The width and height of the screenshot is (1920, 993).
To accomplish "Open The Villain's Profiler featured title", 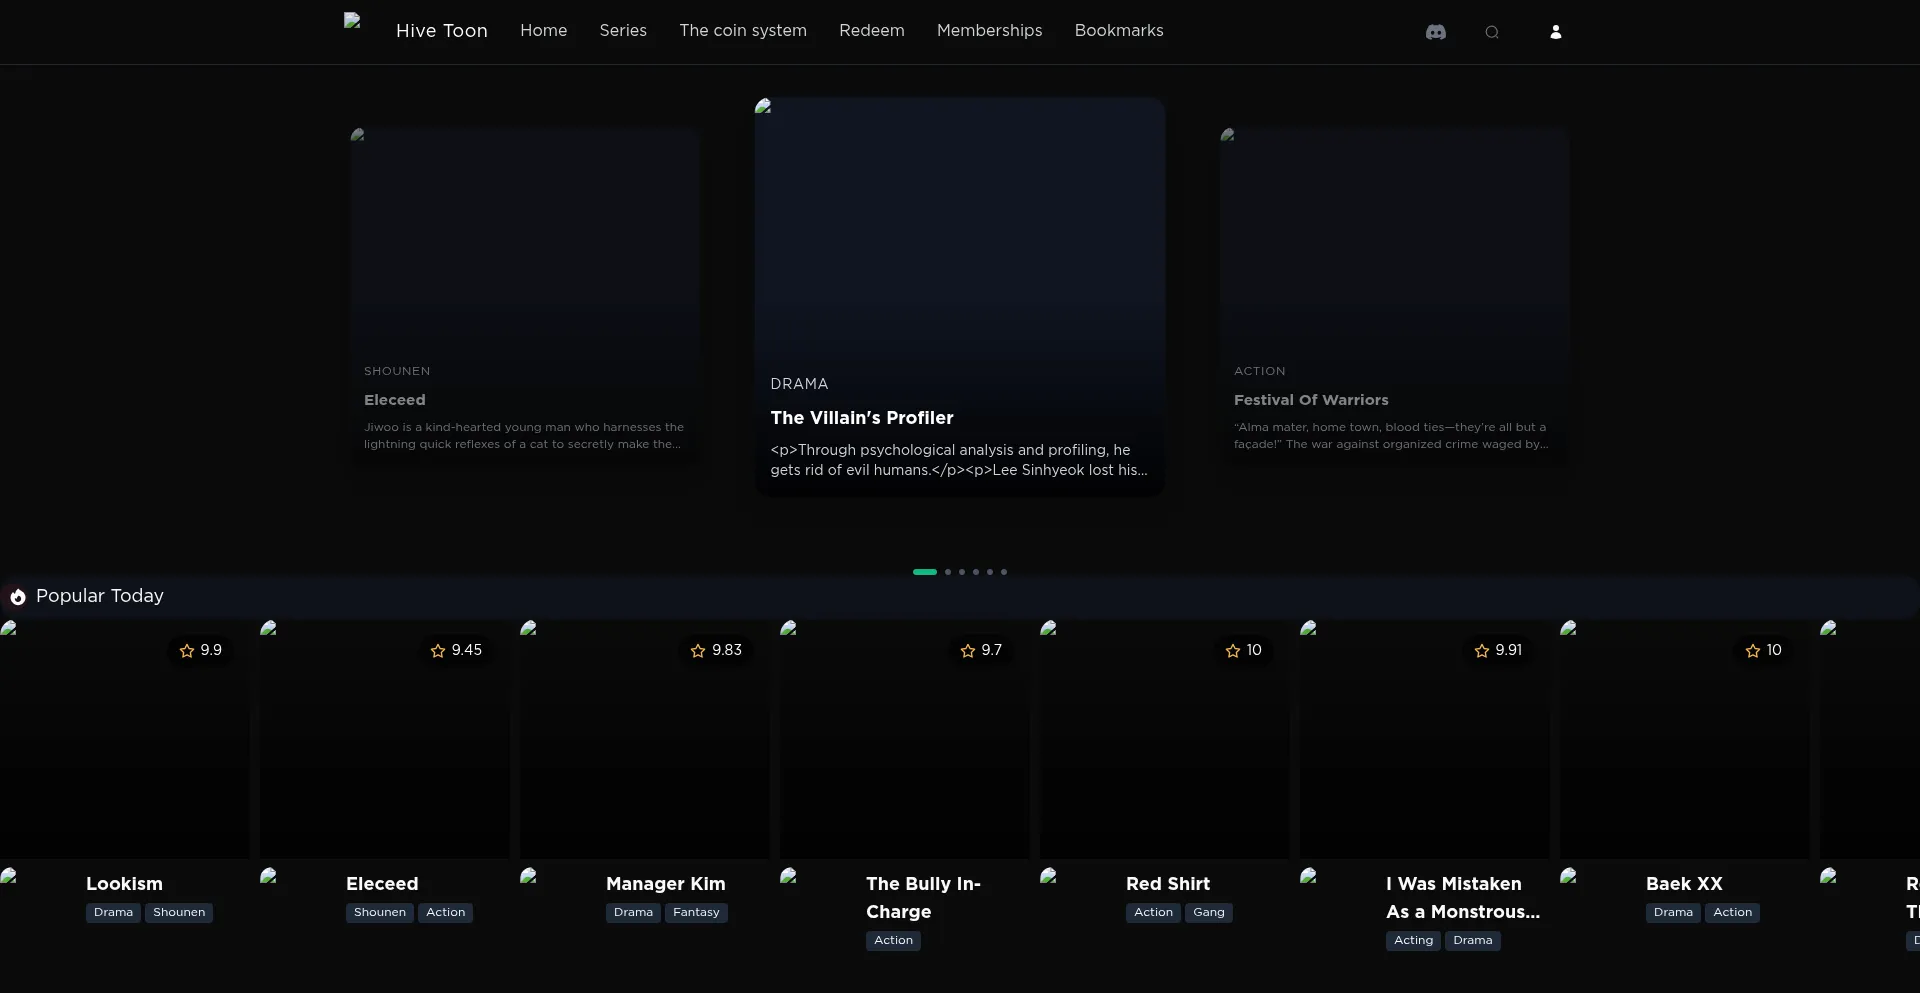I will (x=861, y=418).
